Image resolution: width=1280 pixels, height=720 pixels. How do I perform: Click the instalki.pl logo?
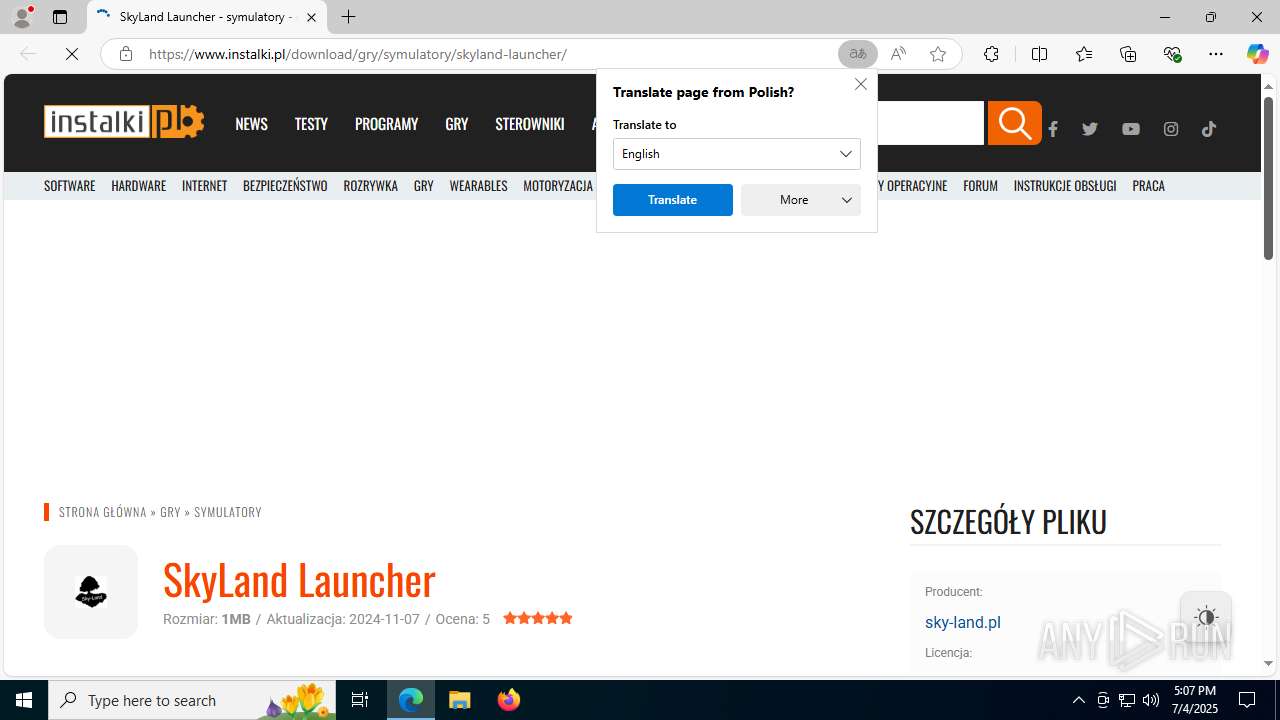[x=124, y=122]
